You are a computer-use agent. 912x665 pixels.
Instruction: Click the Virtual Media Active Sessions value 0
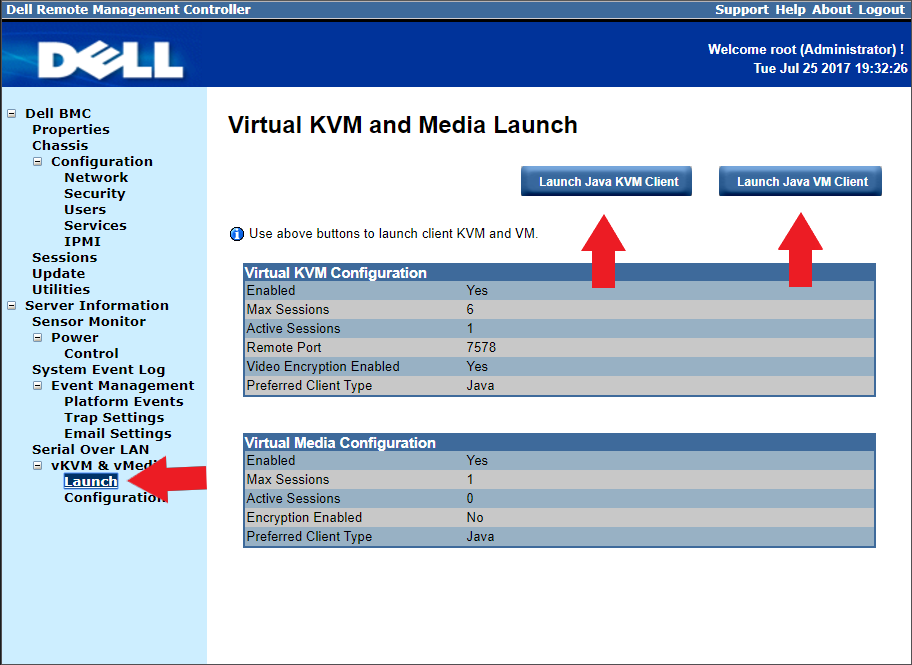click(x=470, y=499)
